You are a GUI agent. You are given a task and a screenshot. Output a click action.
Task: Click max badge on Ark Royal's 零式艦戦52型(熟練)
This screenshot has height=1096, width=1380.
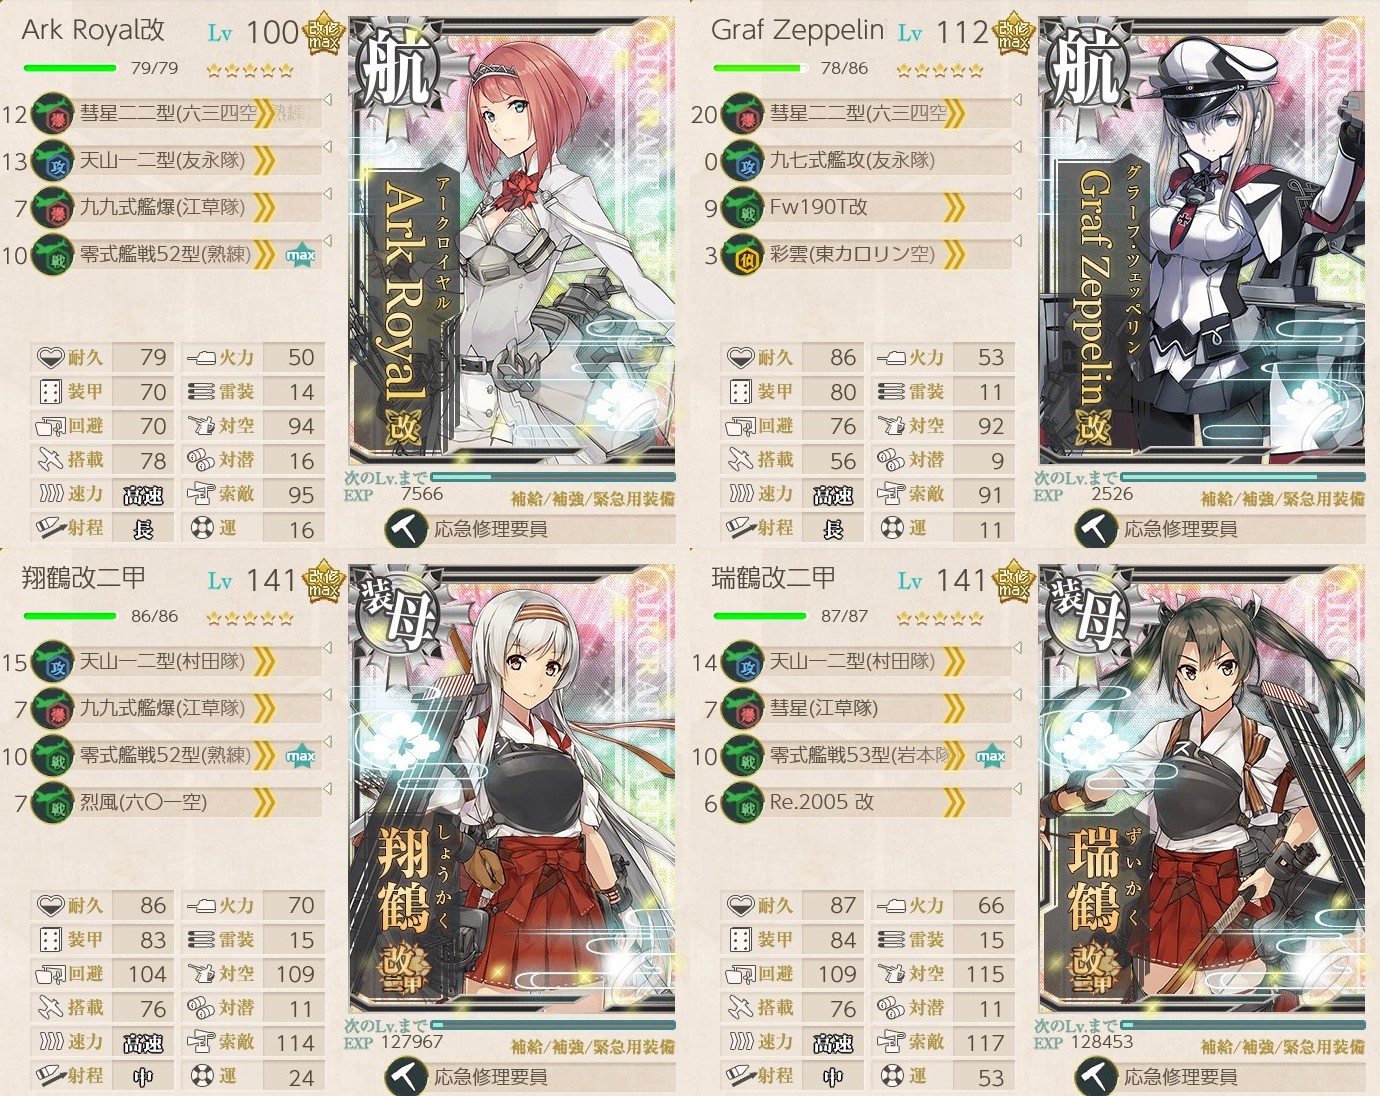coord(300,255)
